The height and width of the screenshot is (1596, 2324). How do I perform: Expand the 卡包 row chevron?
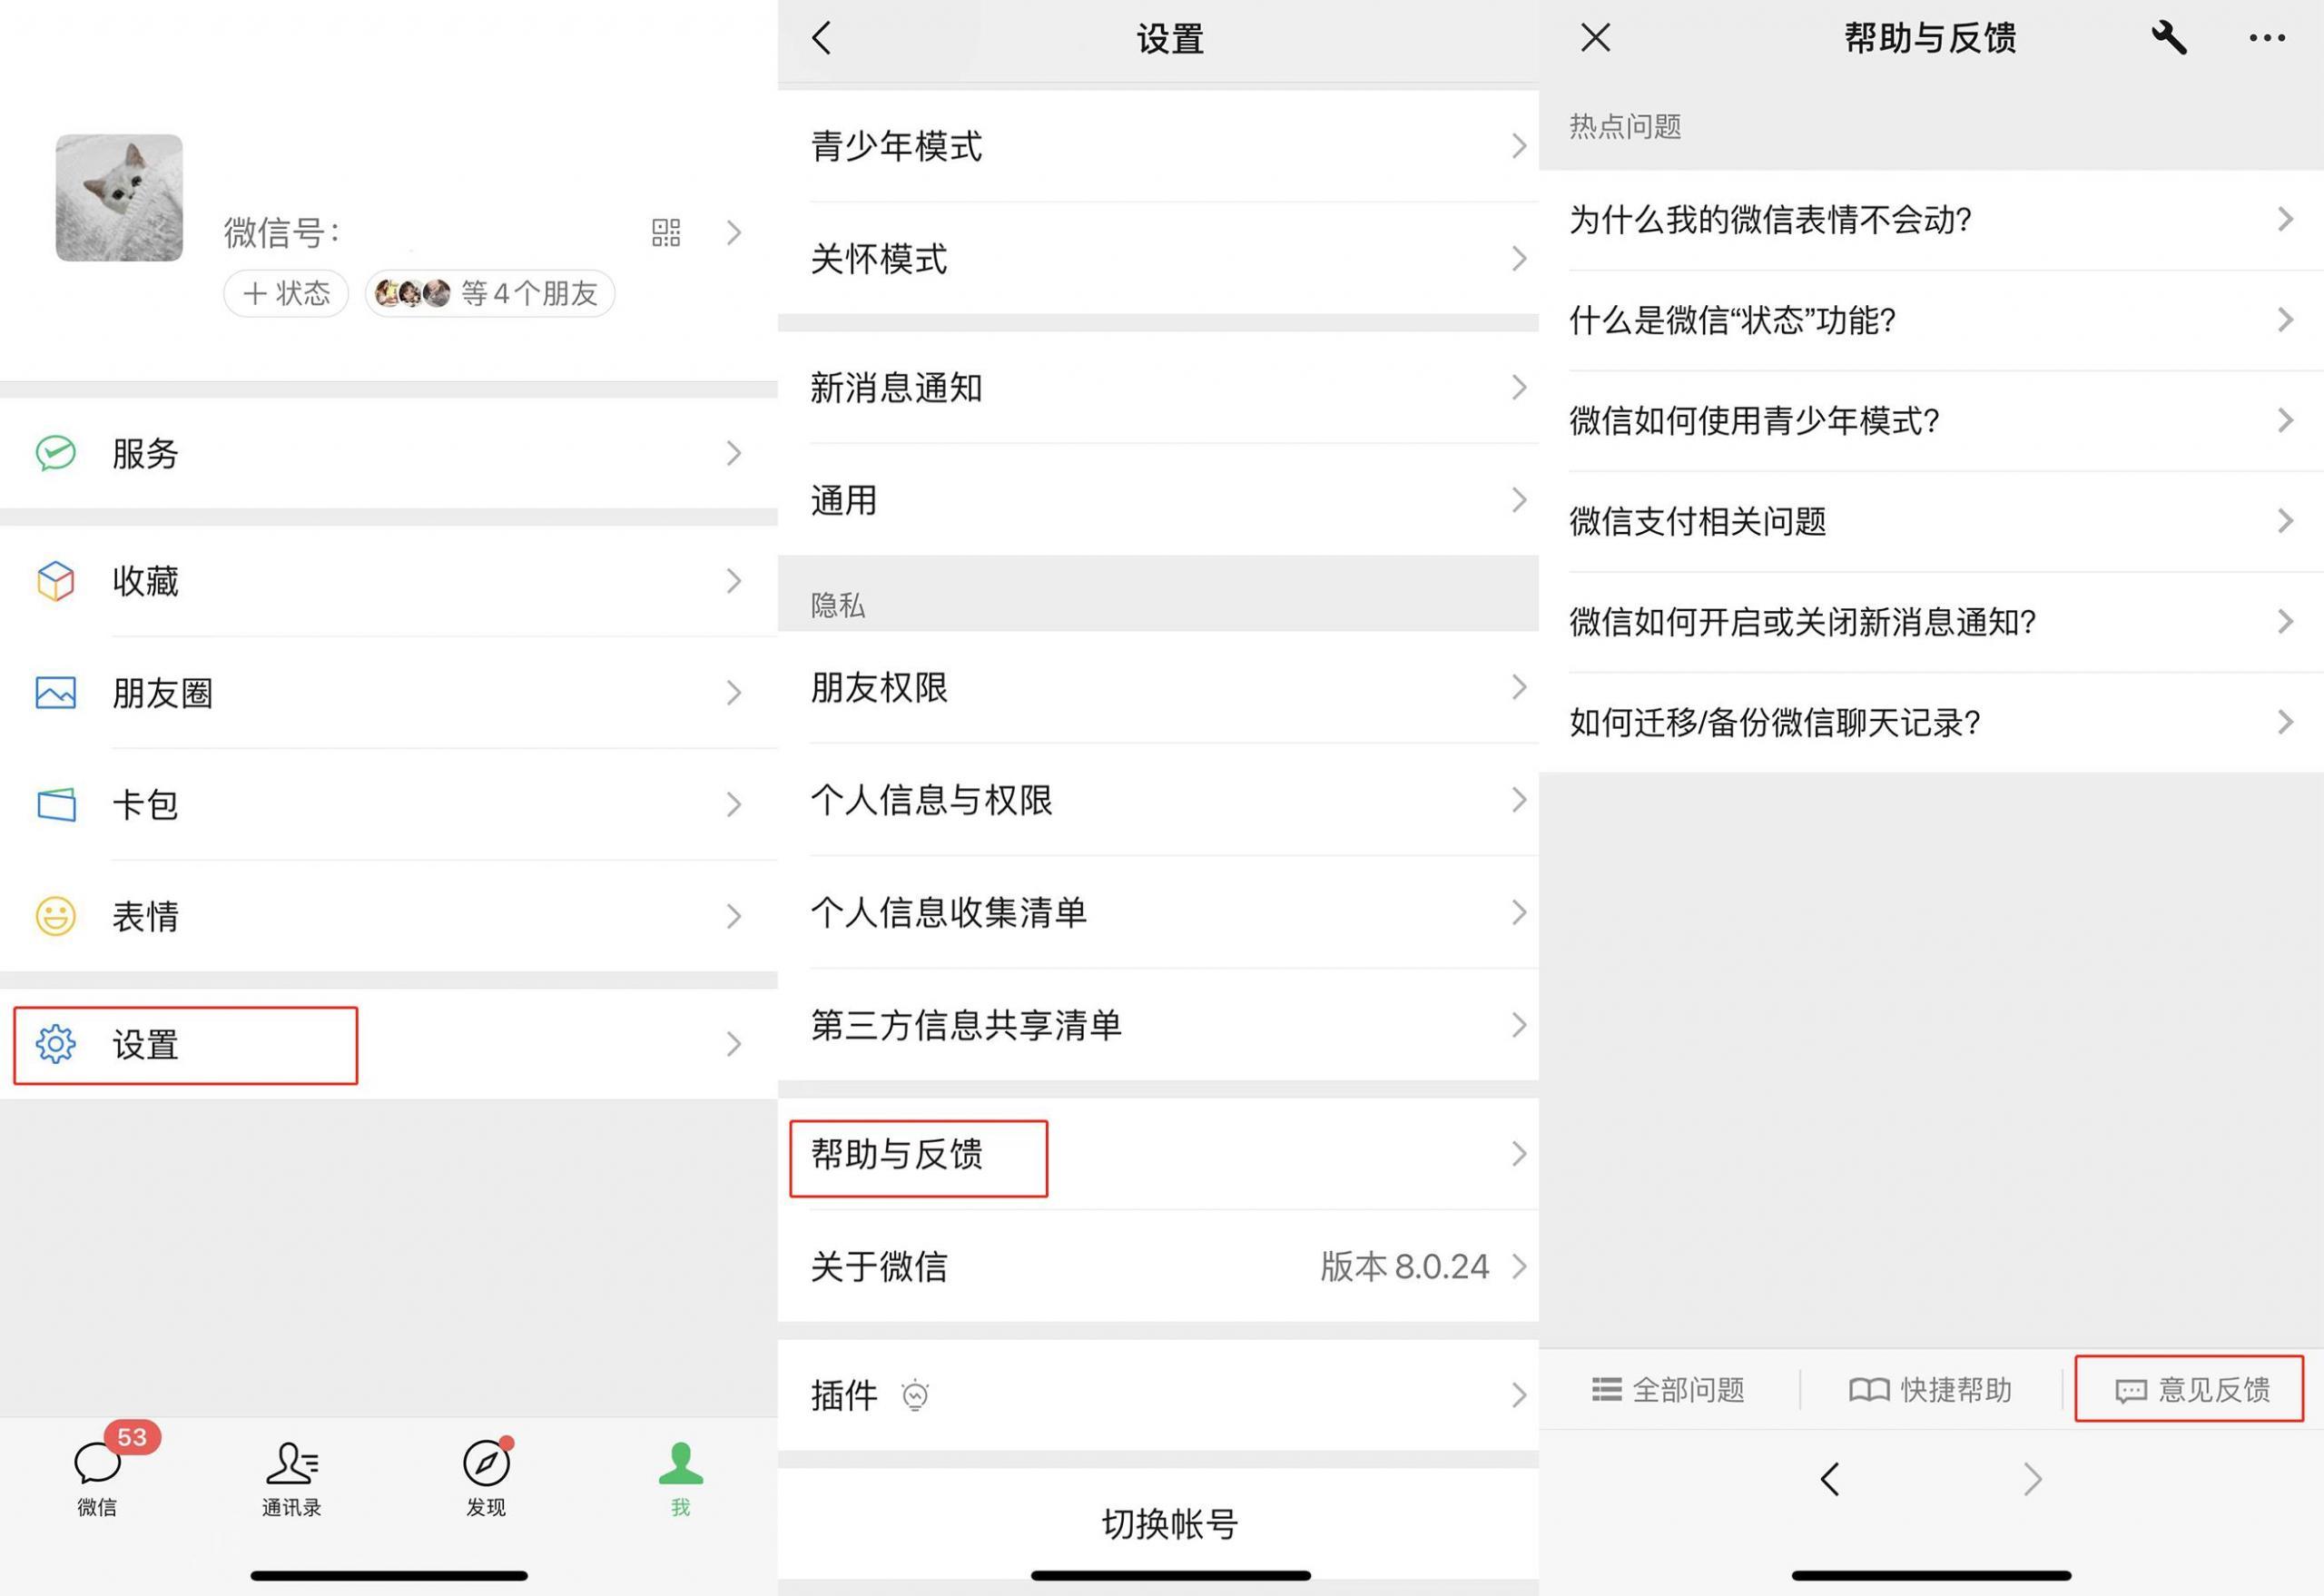coord(733,805)
